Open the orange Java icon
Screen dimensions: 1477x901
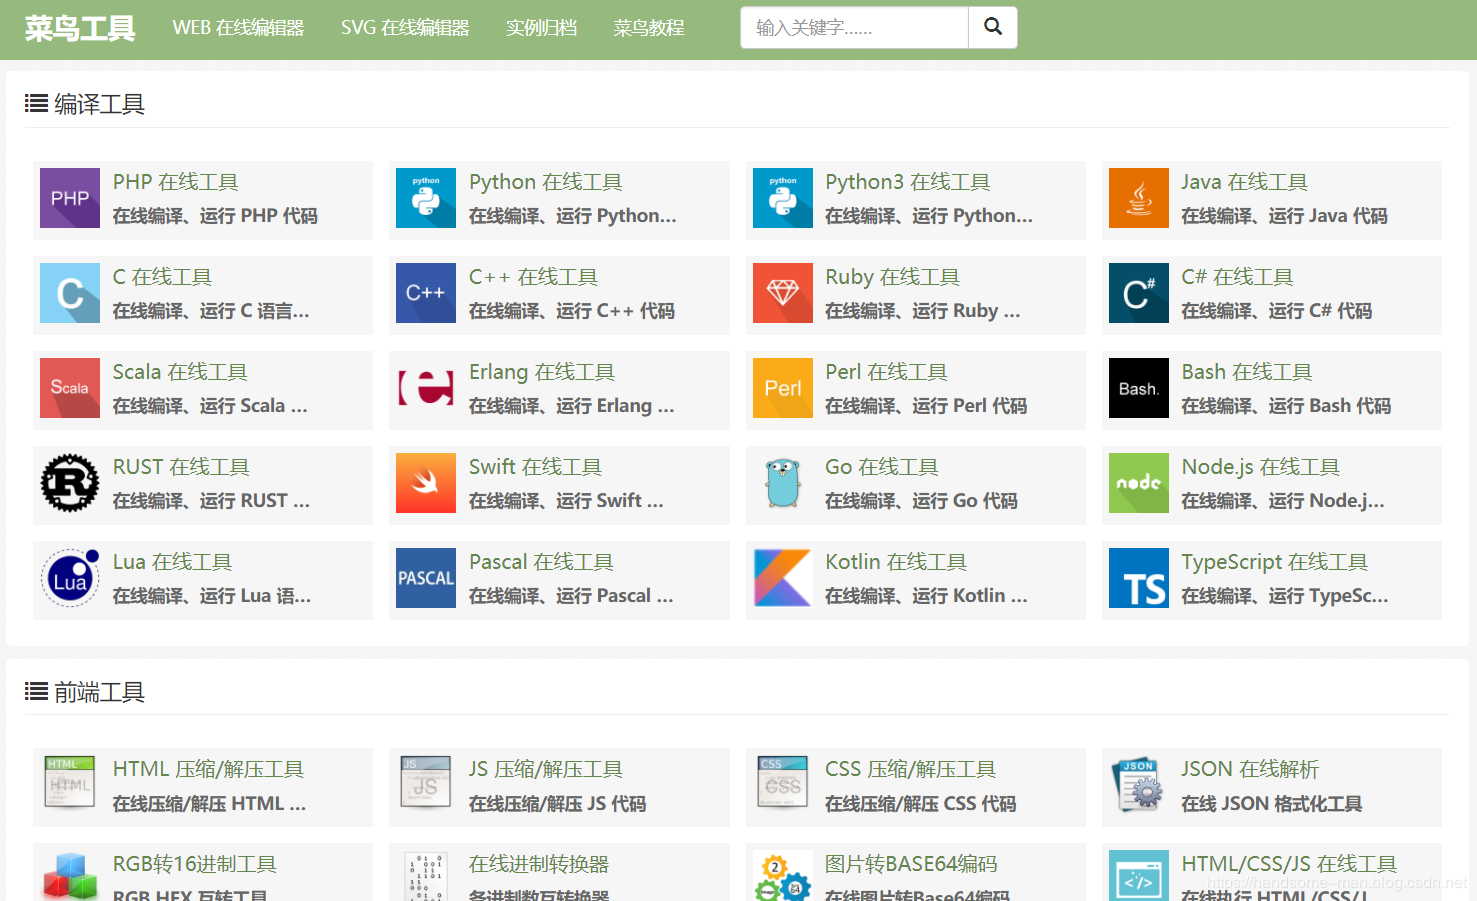[x=1139, y=198]
